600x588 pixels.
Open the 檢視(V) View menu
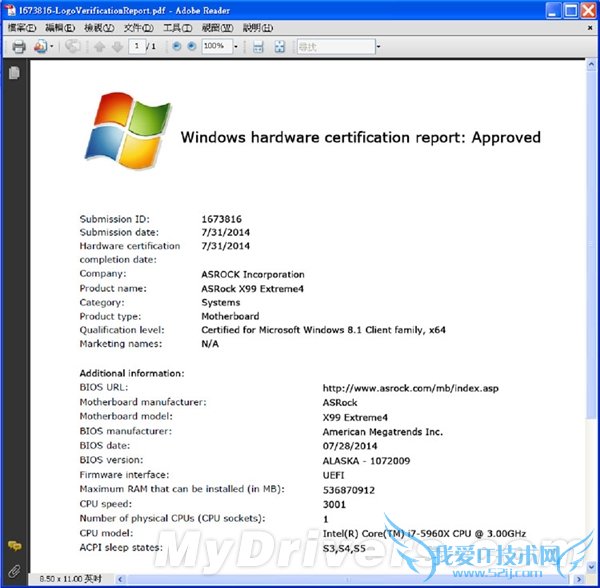pyautogui.click(x=99, y=28)
